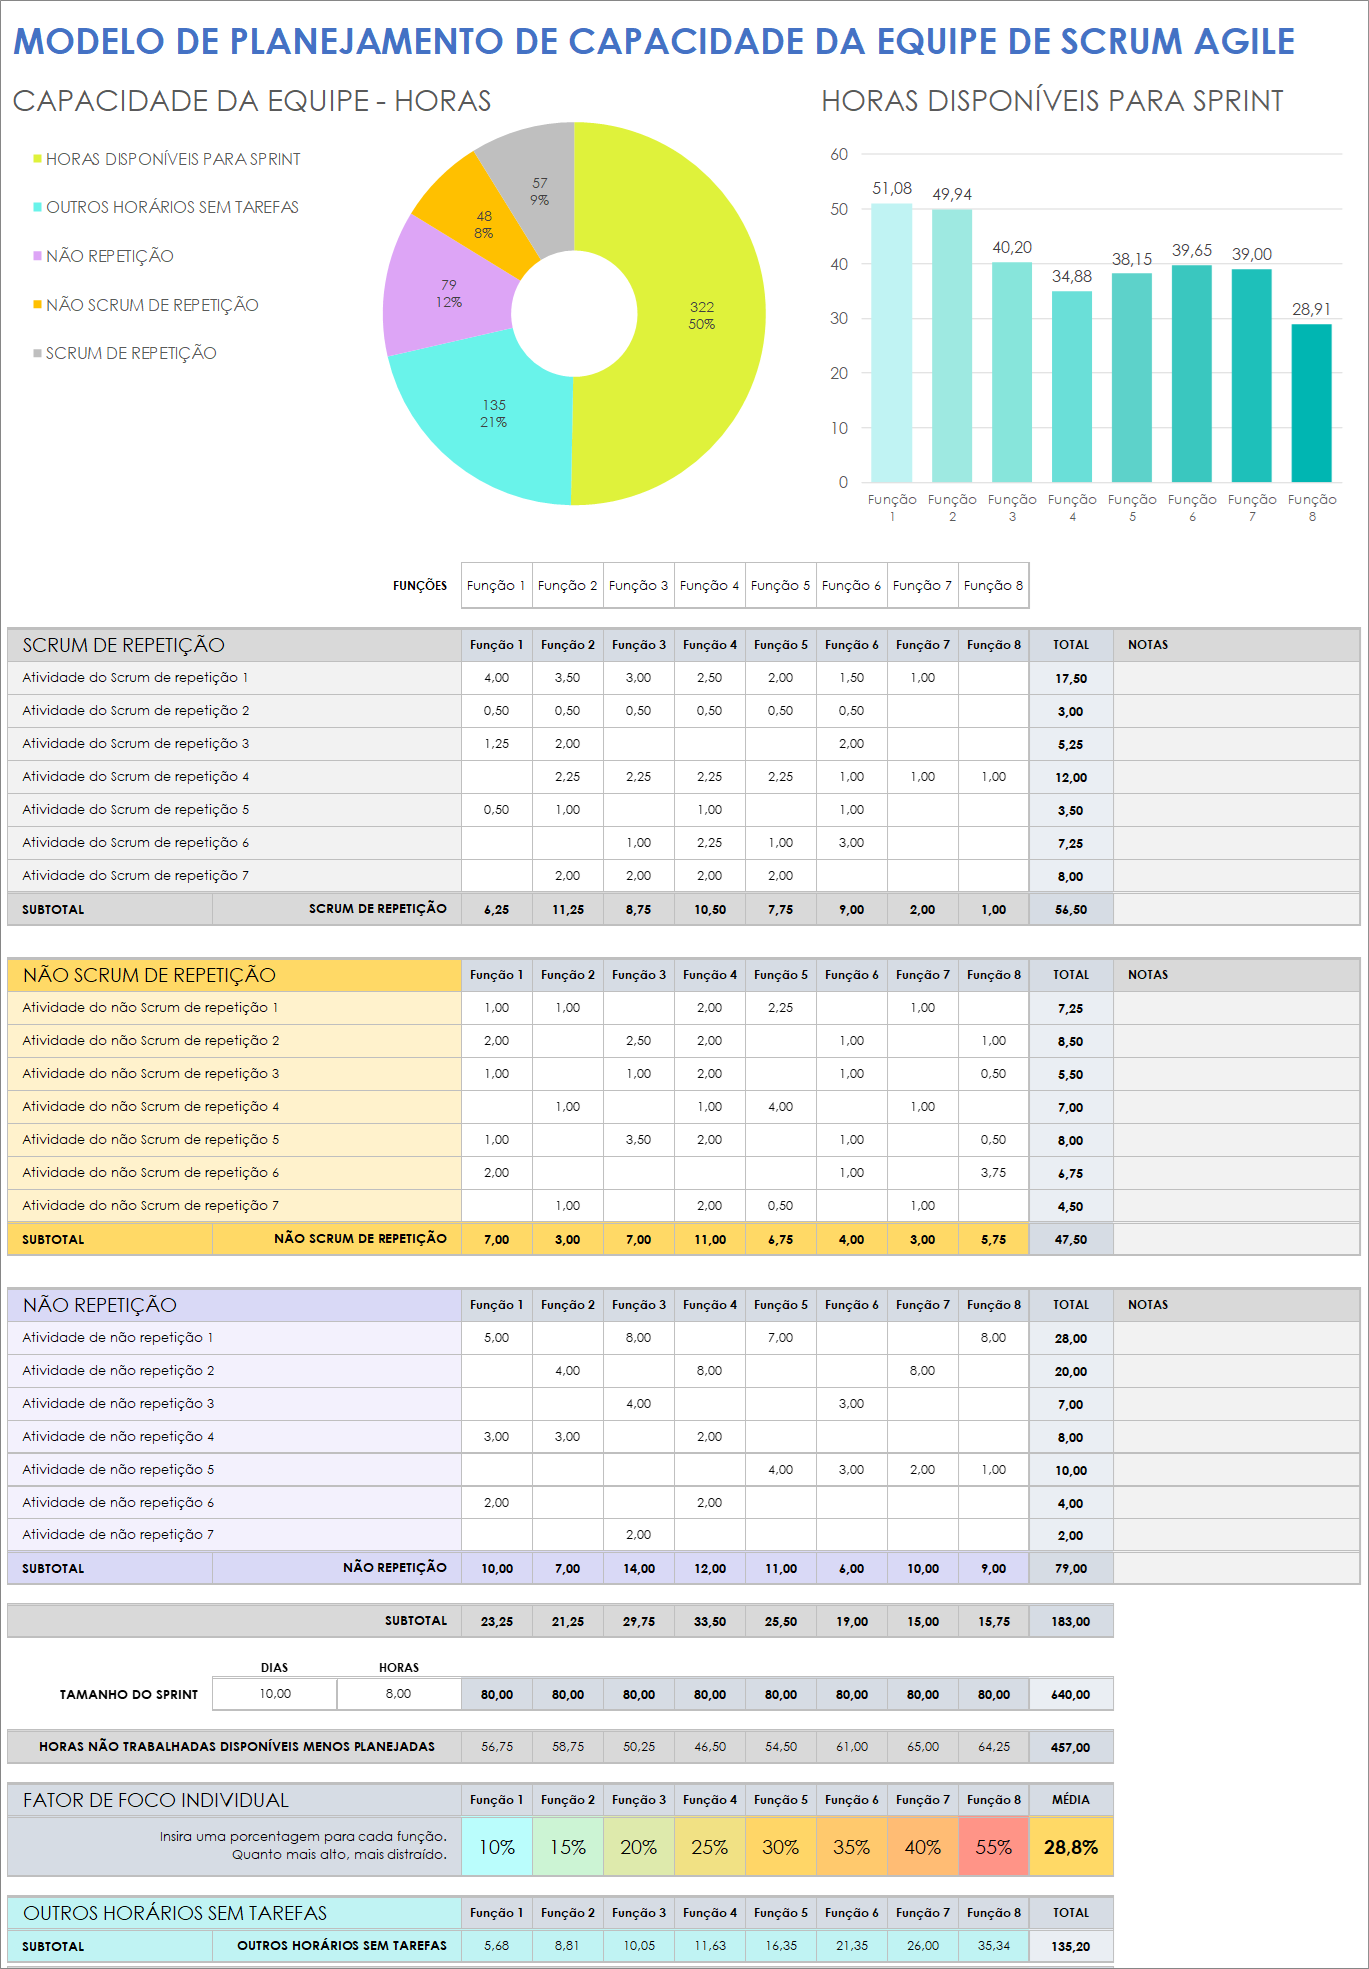Click the 79,00 subtotal for Não repetição
The image size is (1369, 1969).
(x=1071, y=1569)
